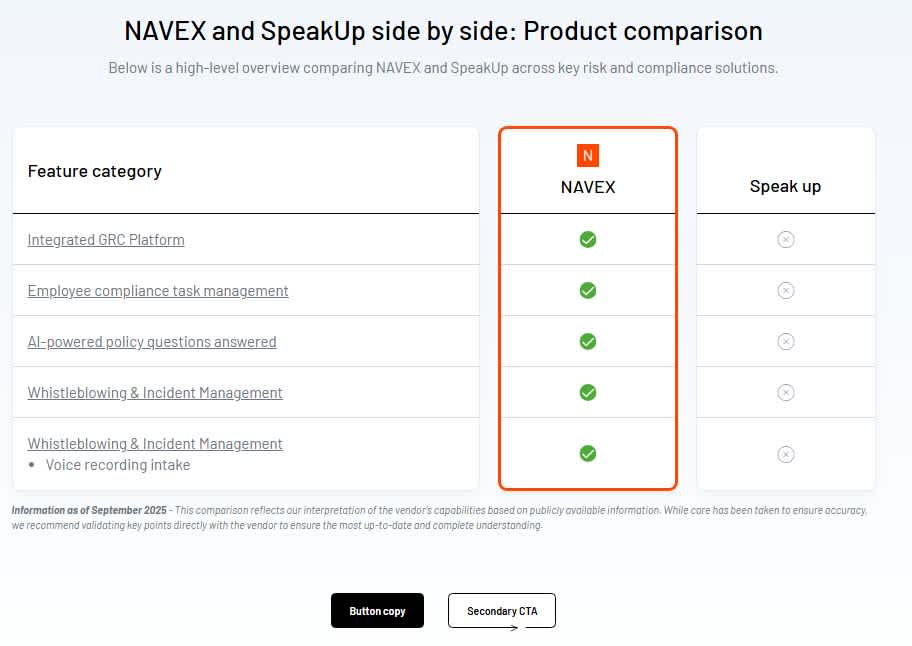Image resolution: width=912 pixels, height=646 pixels.
Task: Open the first Whistleblowing & Incident Management link
Action: coord(155,393)
